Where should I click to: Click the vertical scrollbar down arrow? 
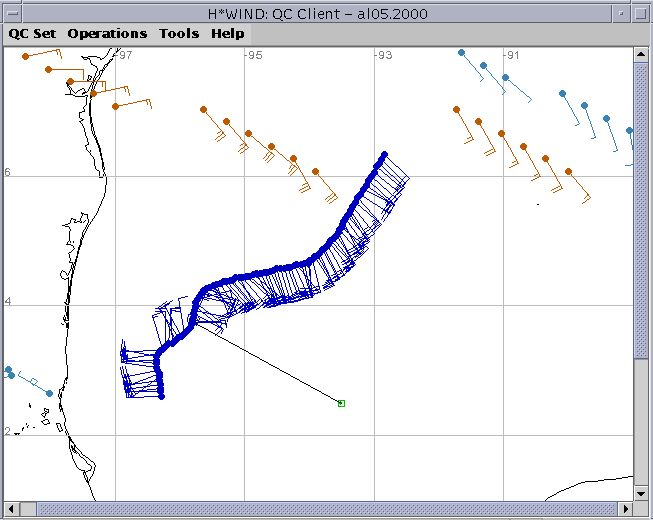pos(643,493)
